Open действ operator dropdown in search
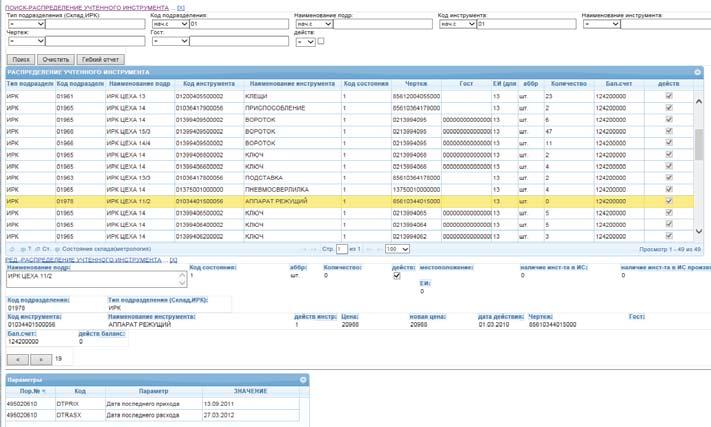 306,42
